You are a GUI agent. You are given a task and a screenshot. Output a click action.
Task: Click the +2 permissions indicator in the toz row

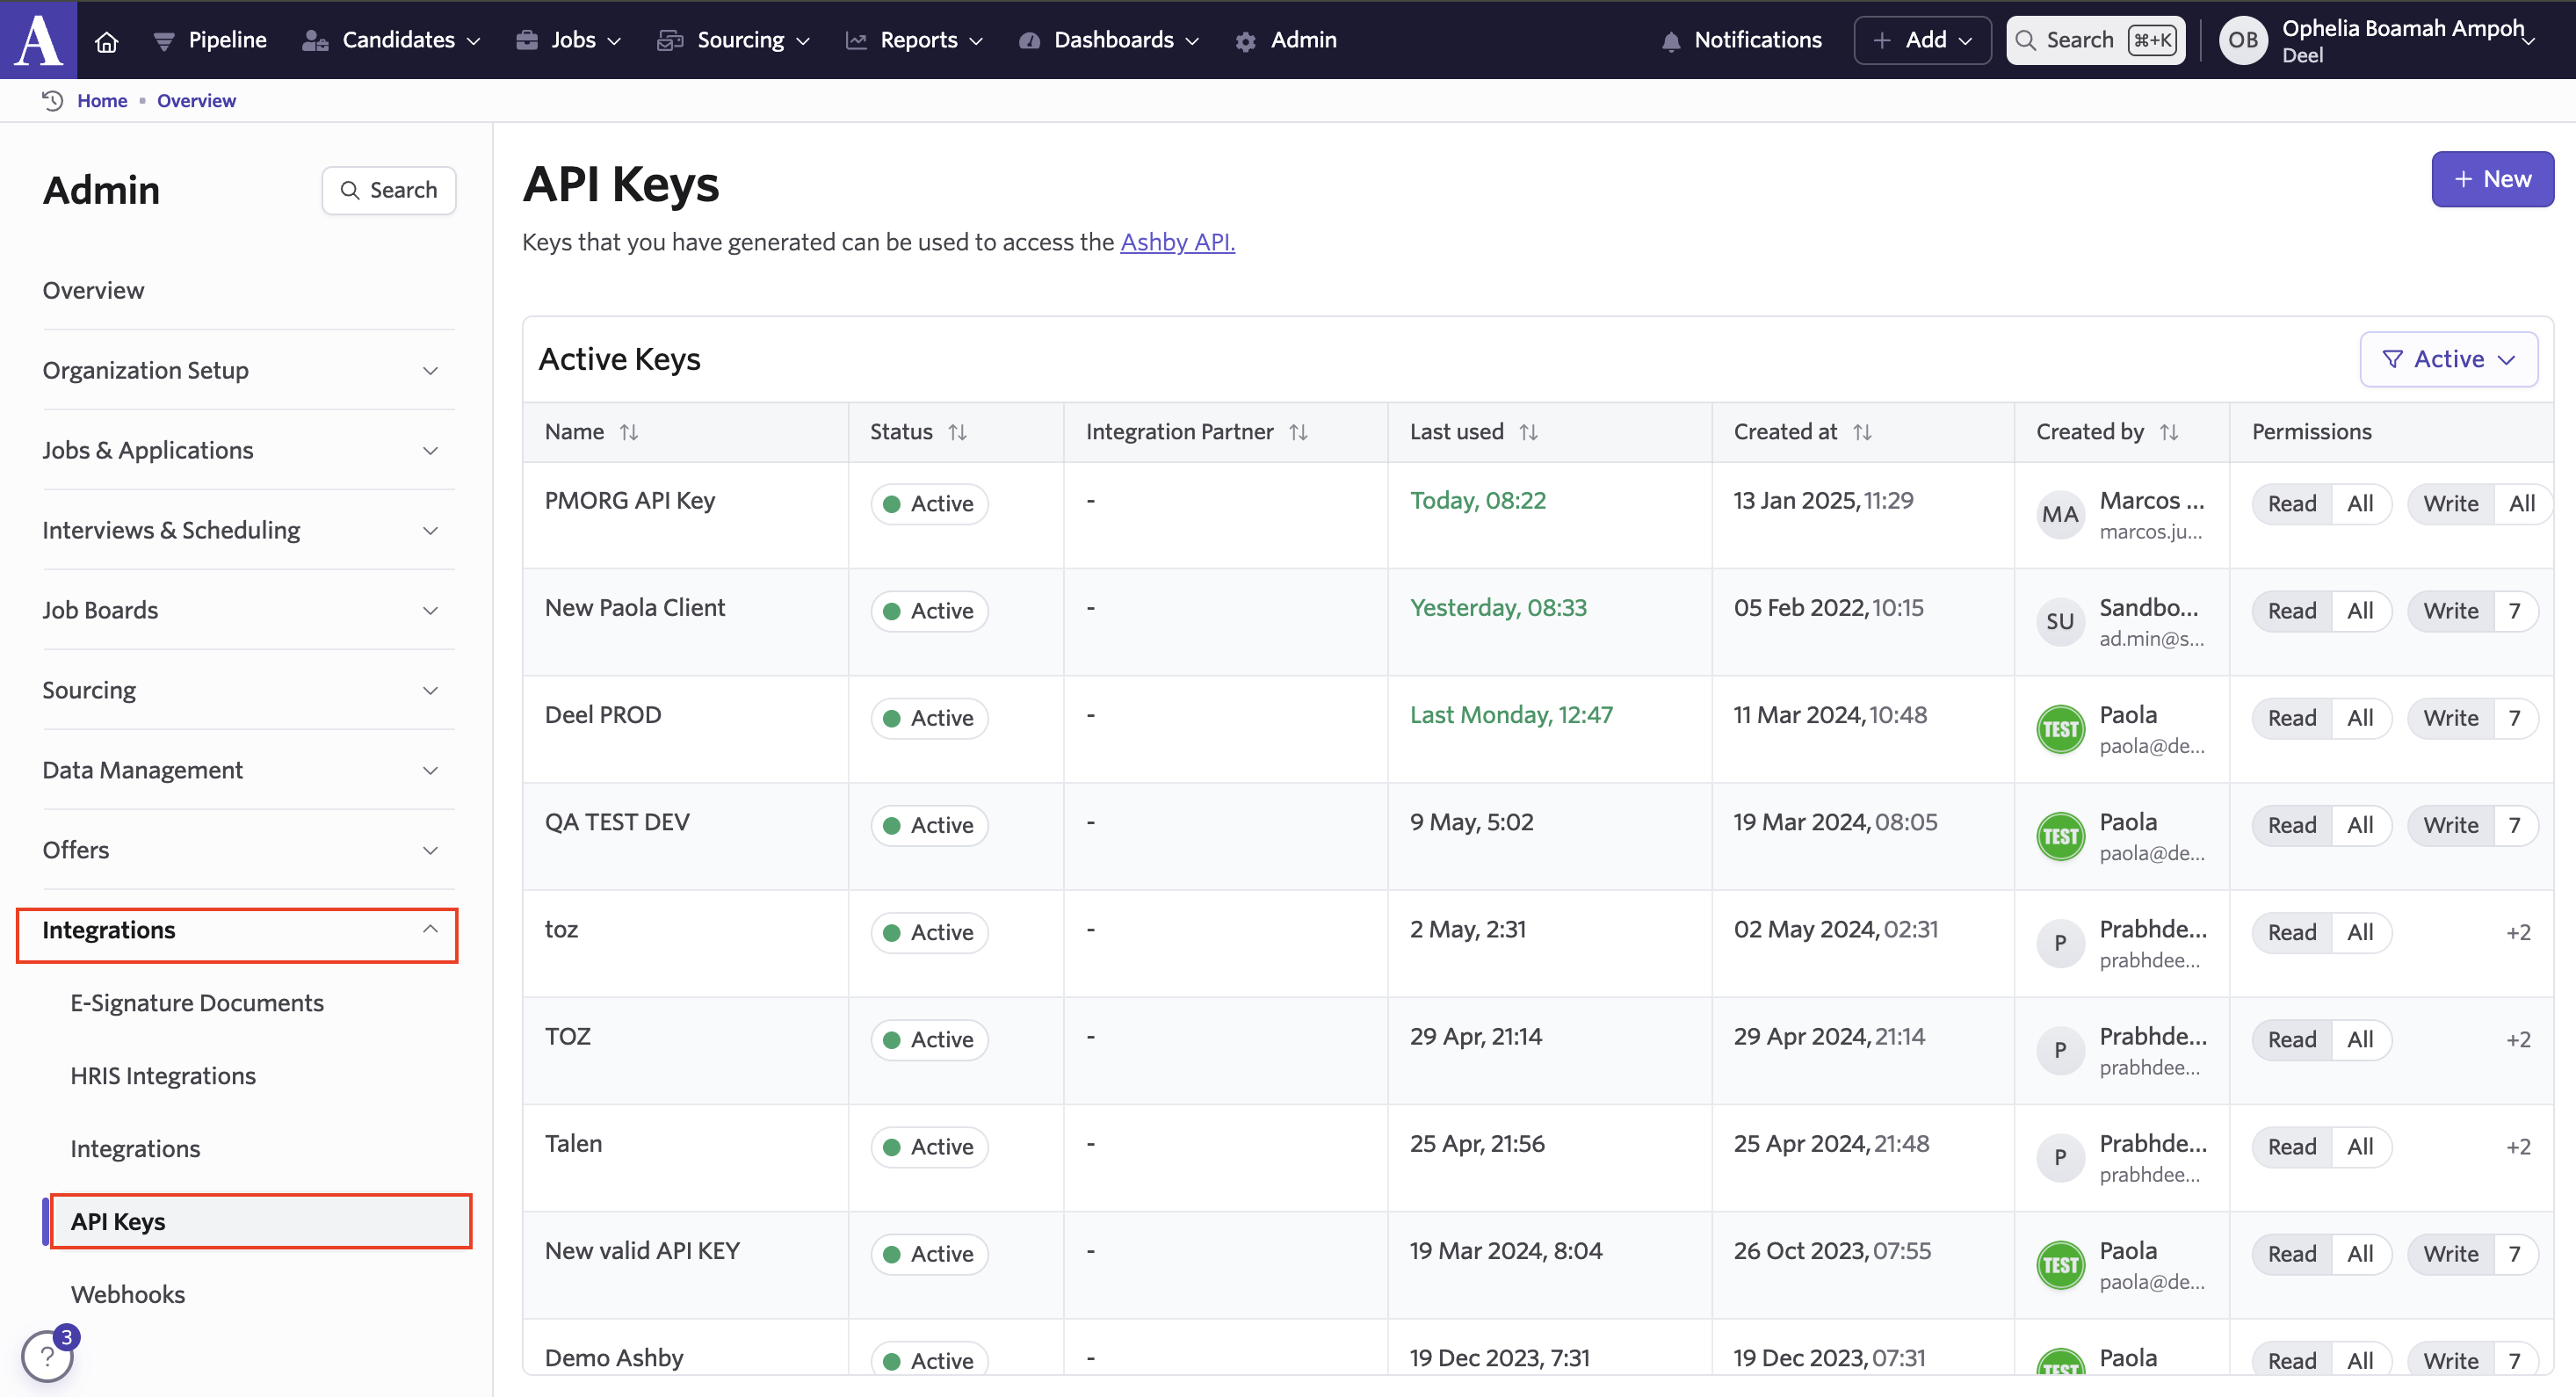tap(2518, 933)
